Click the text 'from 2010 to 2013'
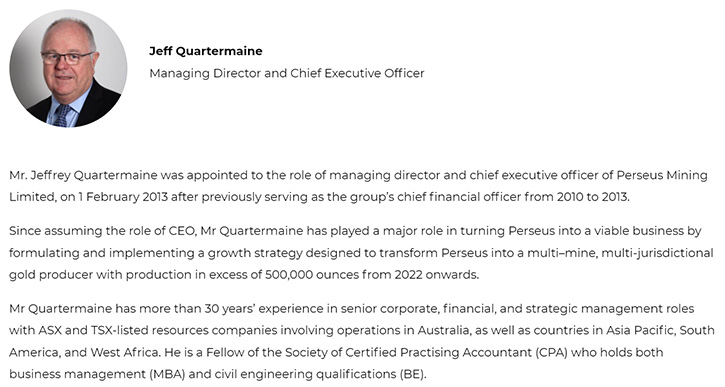 click(576, 197)
